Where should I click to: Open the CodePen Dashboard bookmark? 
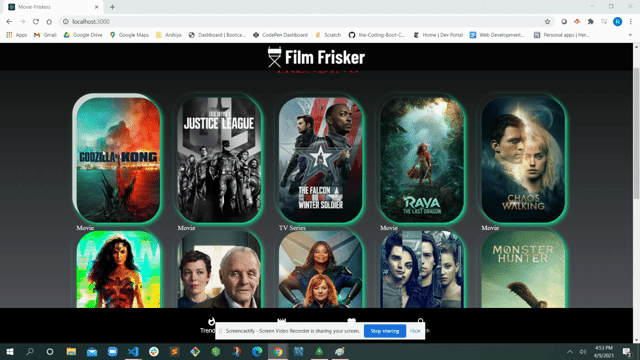click(280, 35)
